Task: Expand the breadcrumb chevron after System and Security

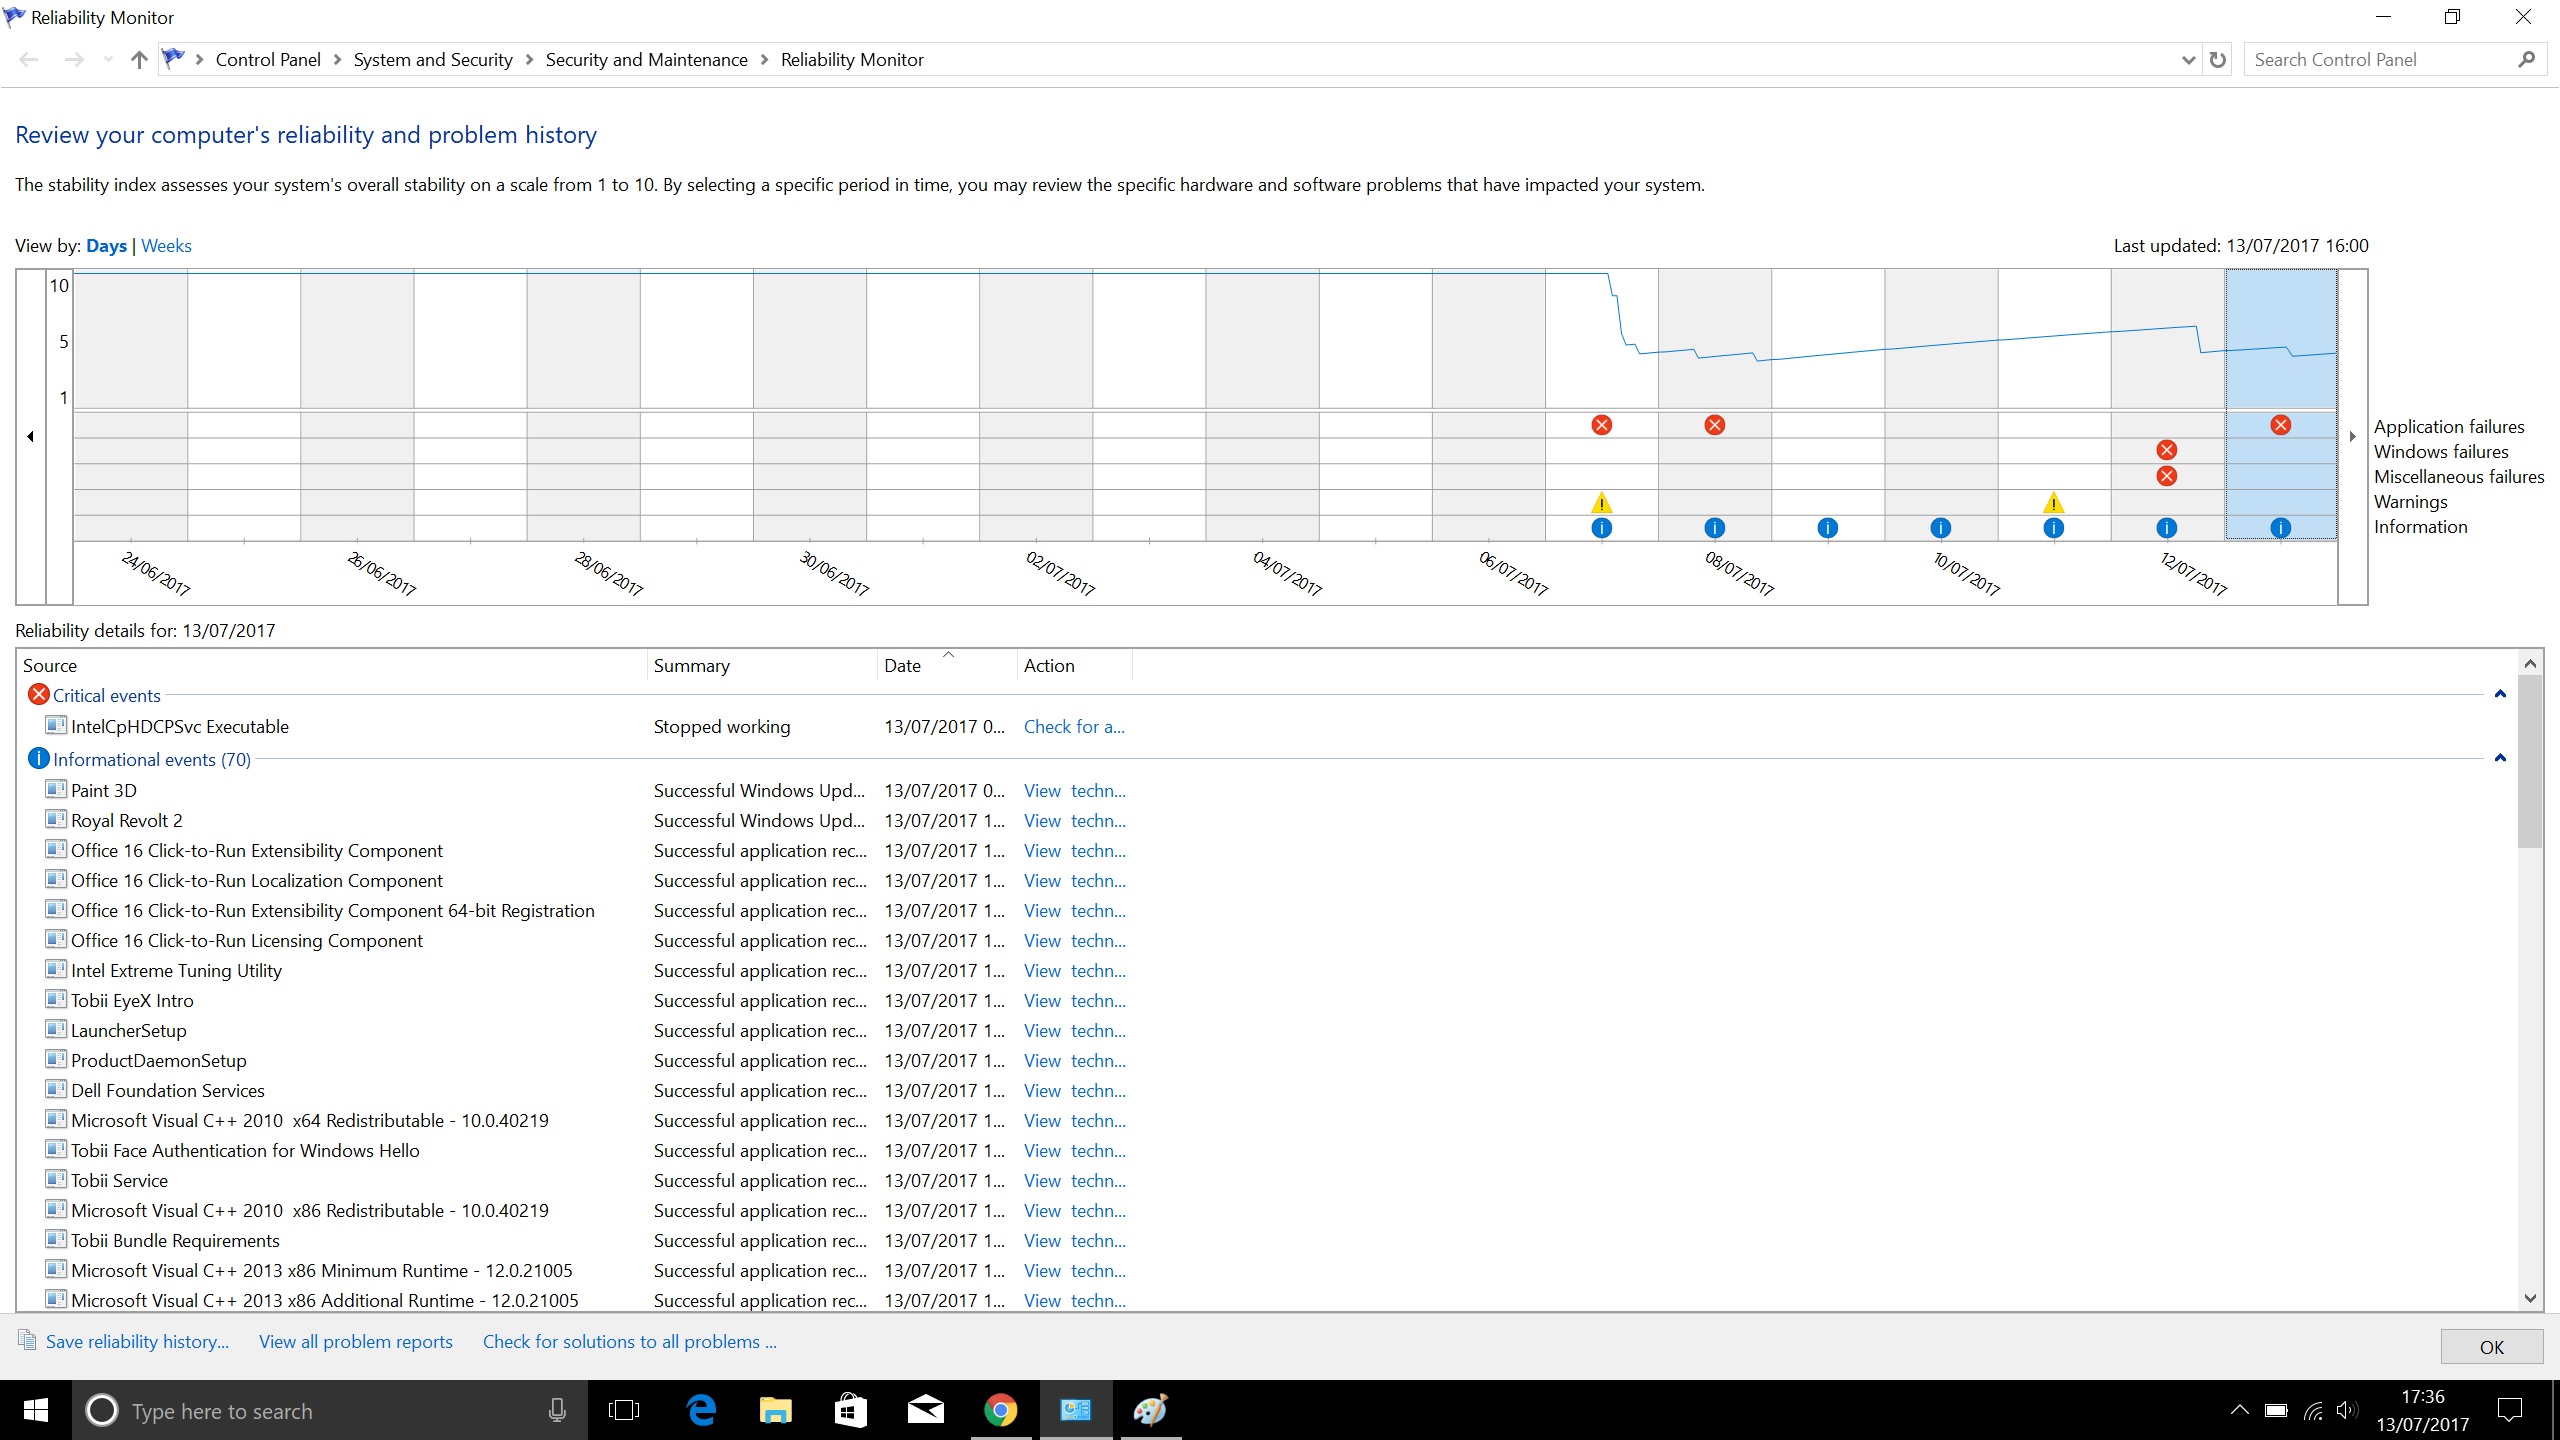Action: click(x=529, y=60)
